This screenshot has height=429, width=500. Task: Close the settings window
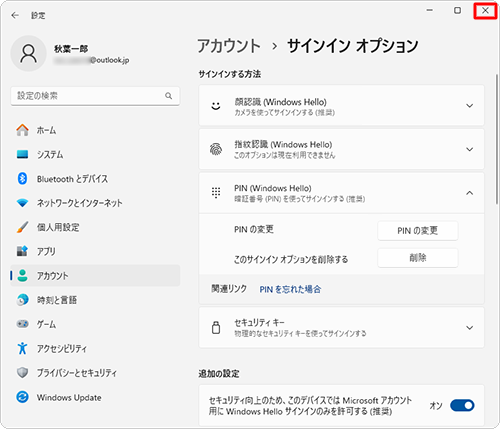[x=485, y=11]
